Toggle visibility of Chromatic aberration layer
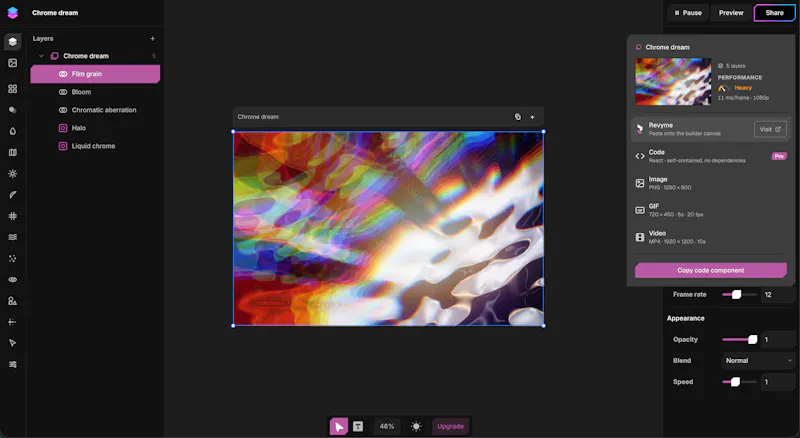This screenshot has height=438, width=800. (x=63, y=110)
